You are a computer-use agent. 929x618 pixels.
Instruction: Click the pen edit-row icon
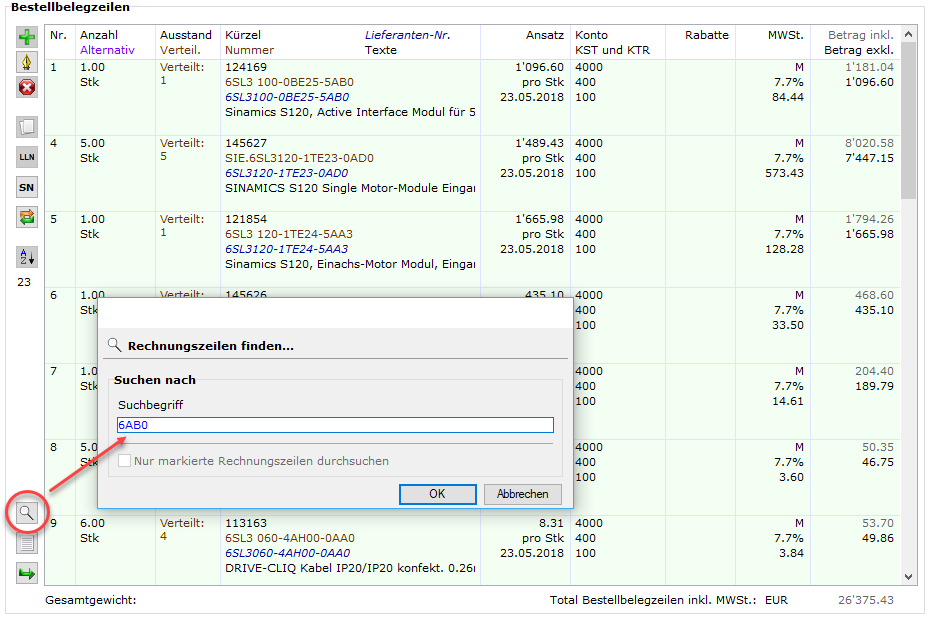coord(27,62)
